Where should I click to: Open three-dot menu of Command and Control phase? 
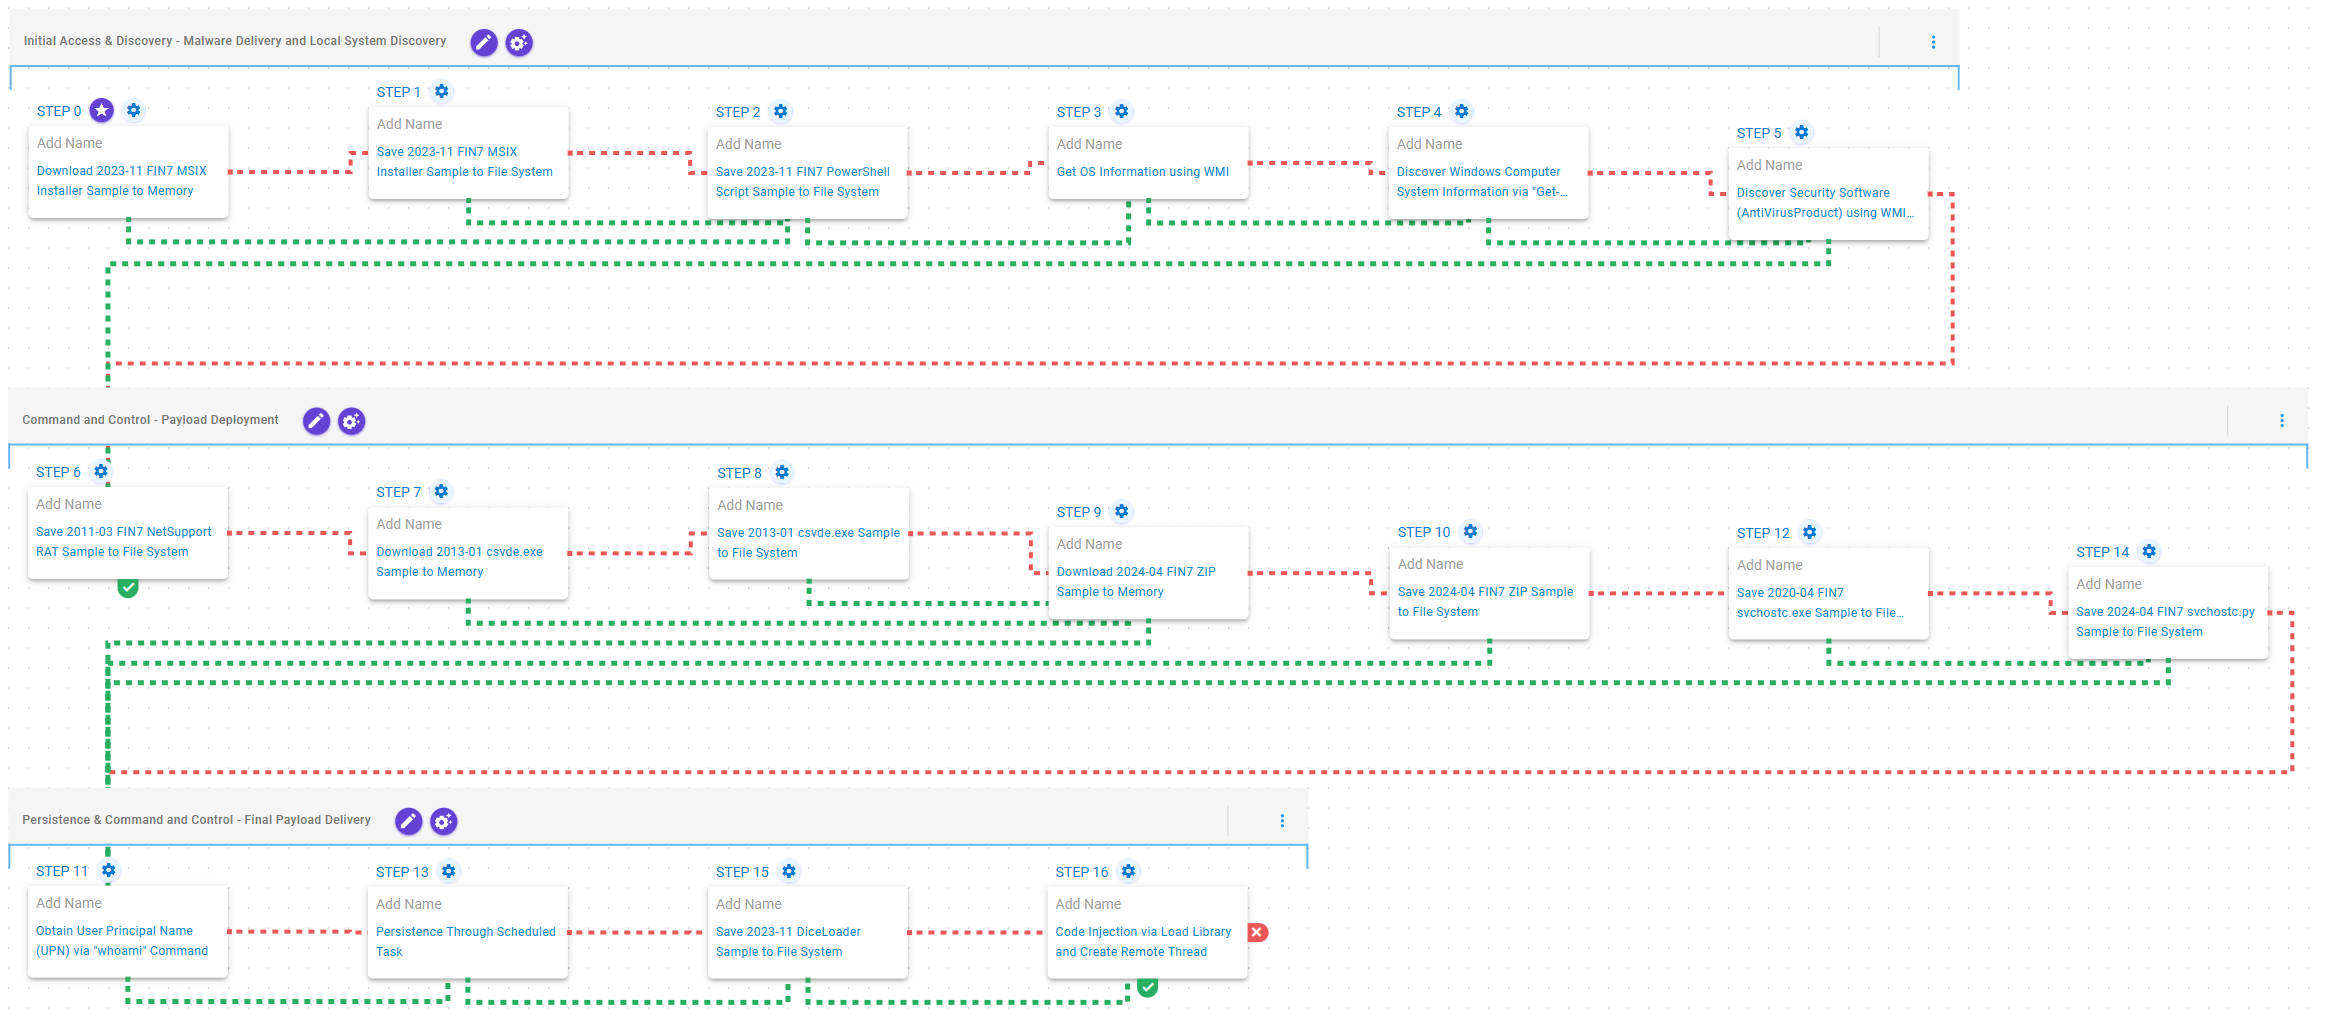click(x=2282, y=421)
